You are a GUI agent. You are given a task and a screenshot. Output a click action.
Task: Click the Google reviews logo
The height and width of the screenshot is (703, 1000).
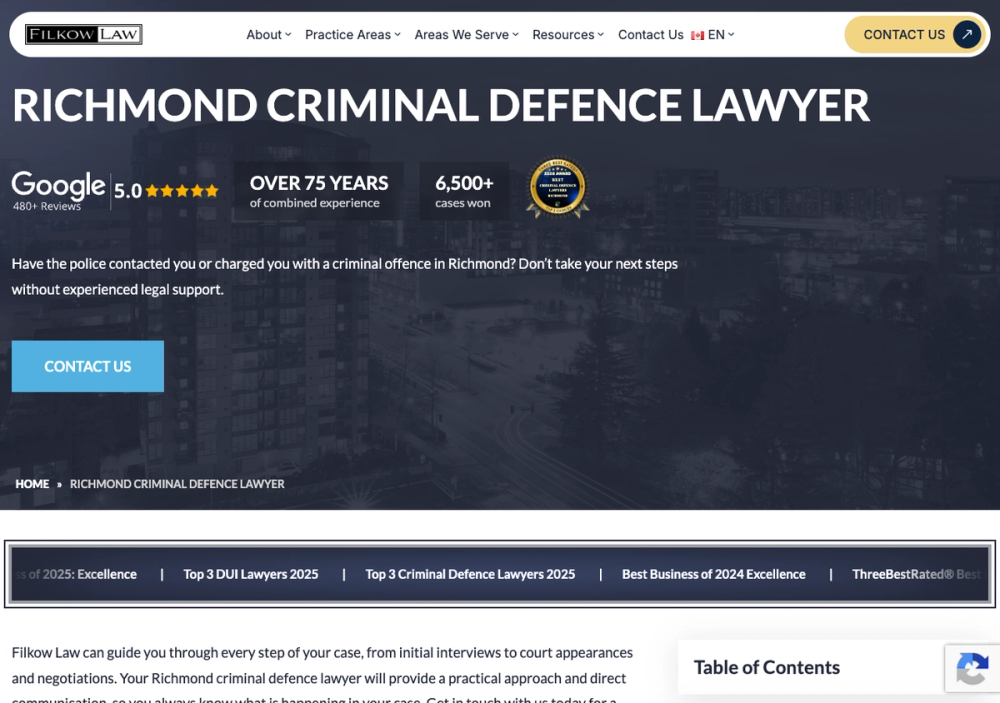click(58, 184)
